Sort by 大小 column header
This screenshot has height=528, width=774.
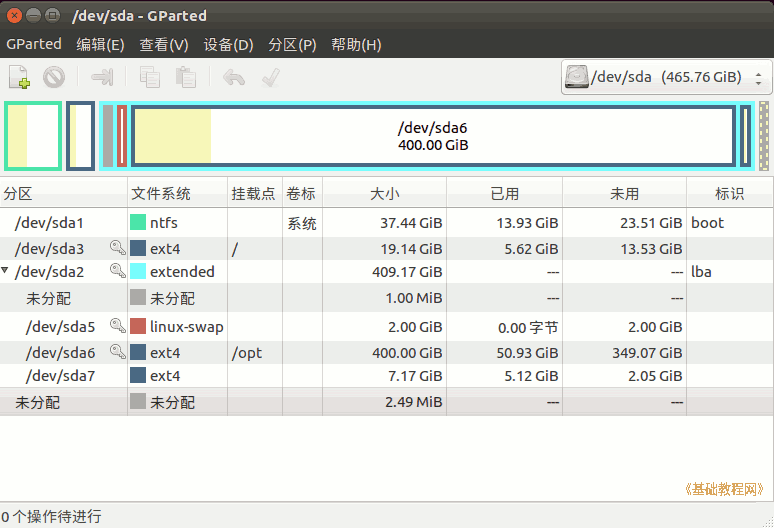click(385, 193)
